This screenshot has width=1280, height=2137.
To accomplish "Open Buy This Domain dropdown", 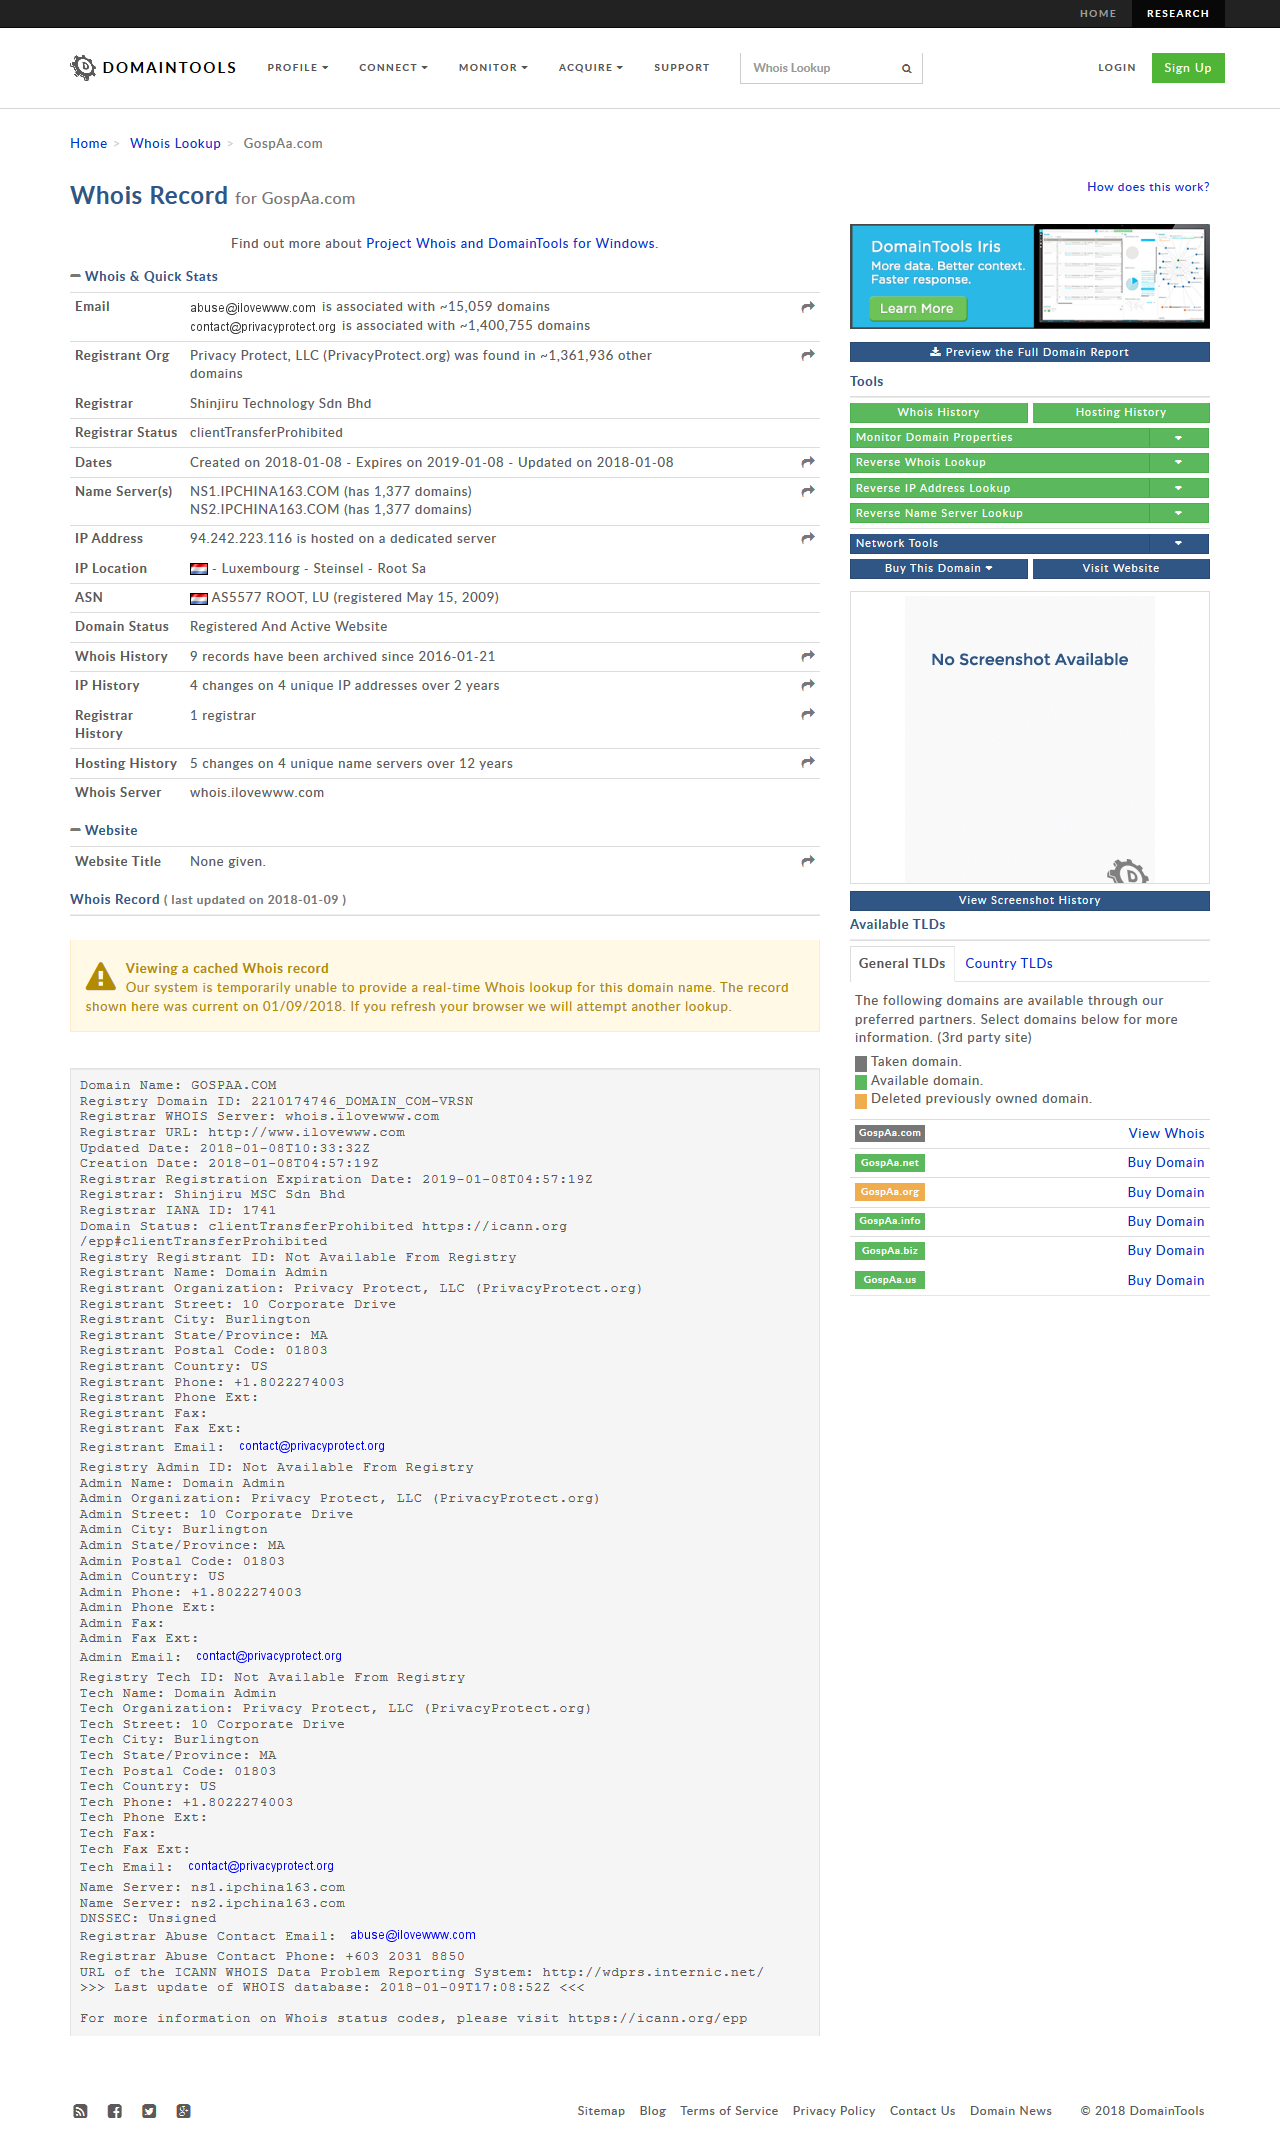I will [x=939, y=568].
